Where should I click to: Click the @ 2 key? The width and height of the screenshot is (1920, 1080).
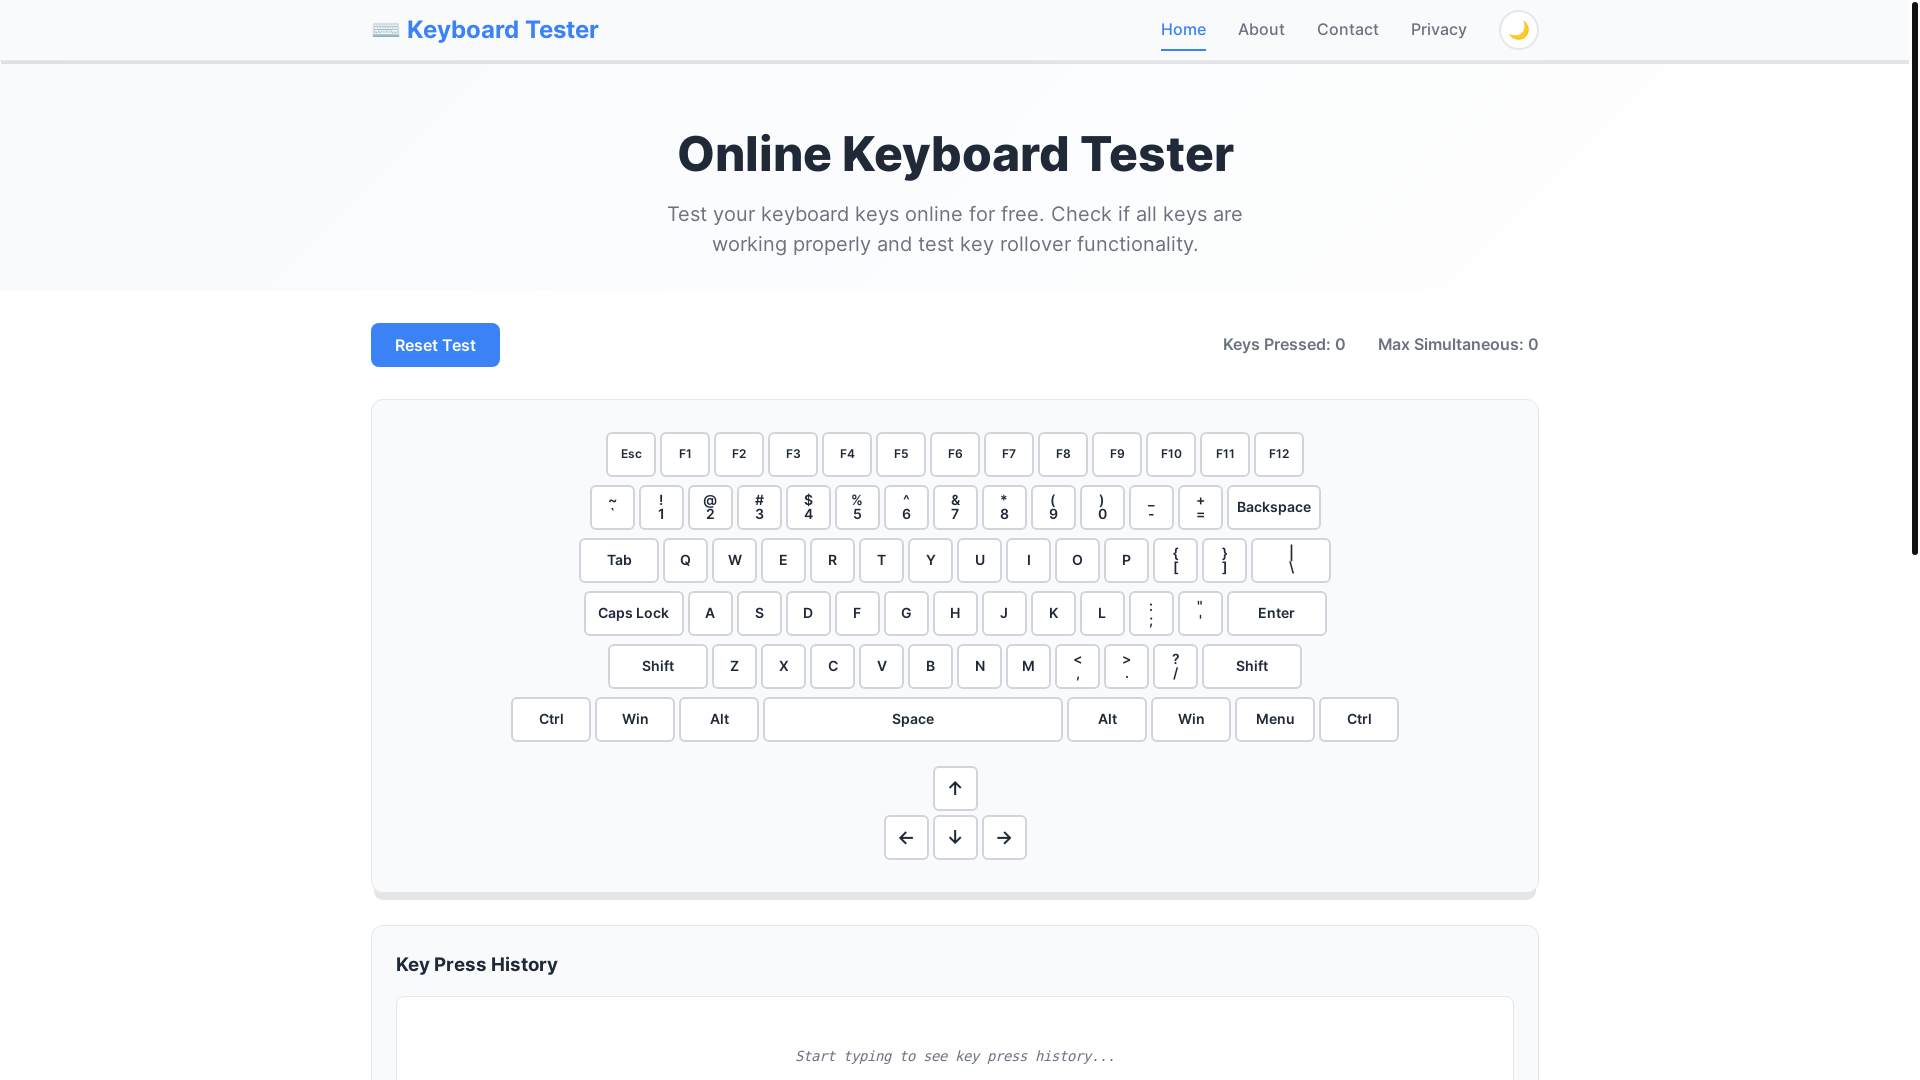(710, 507)
